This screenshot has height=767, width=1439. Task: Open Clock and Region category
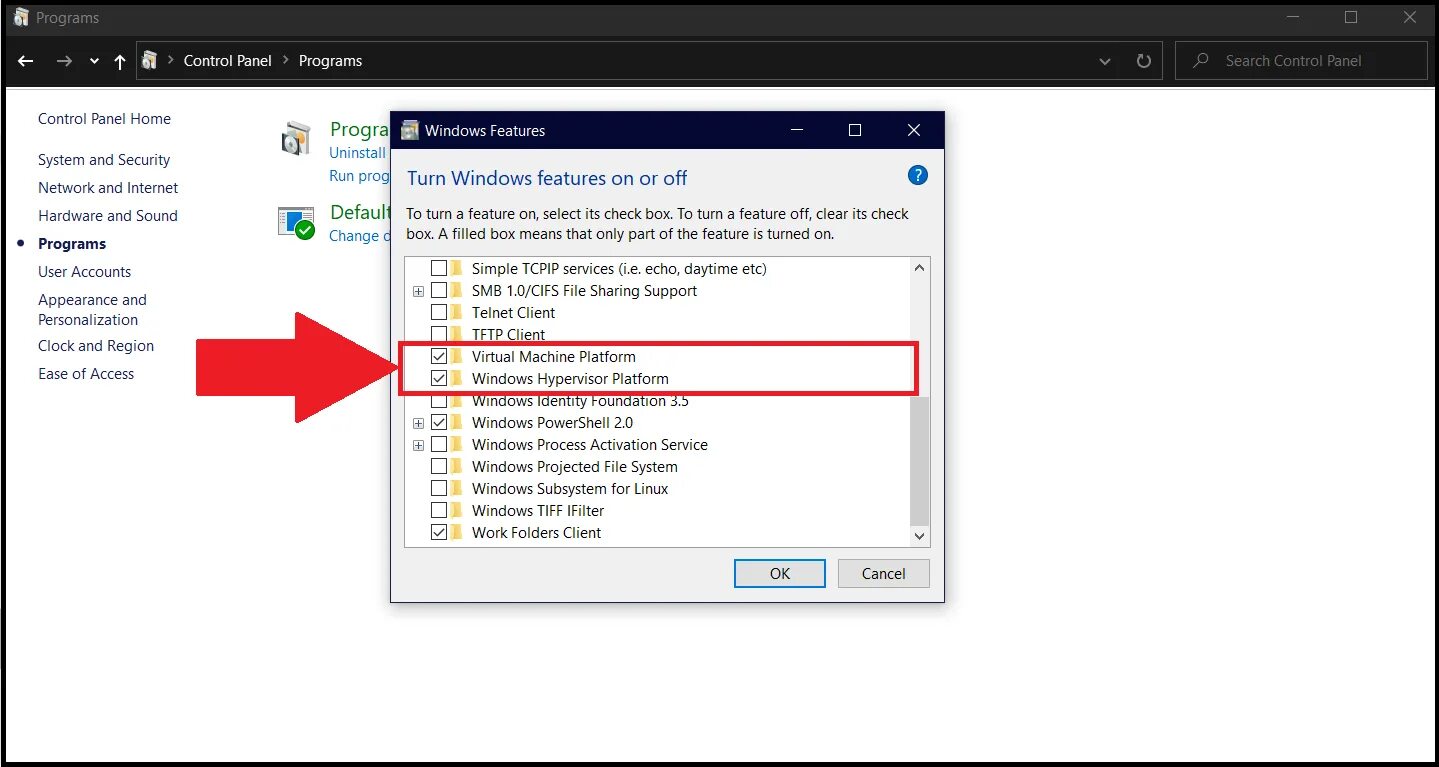coord(96,346)
